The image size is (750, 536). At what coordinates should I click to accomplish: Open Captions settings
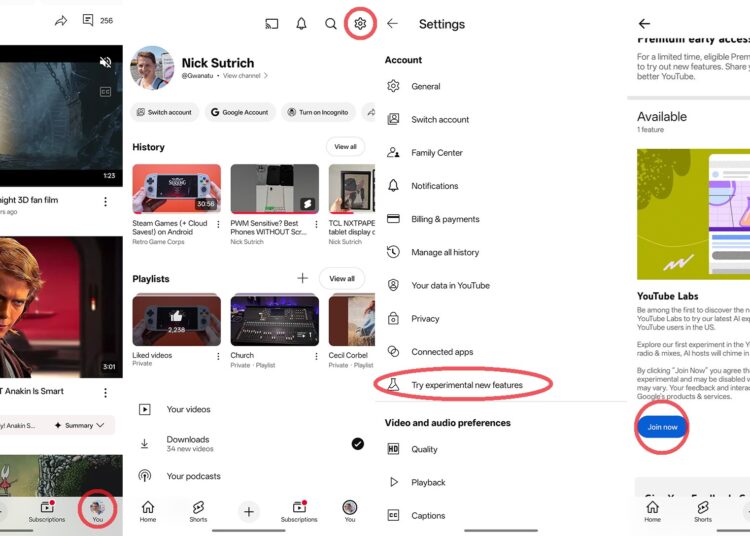pos(501,515)
